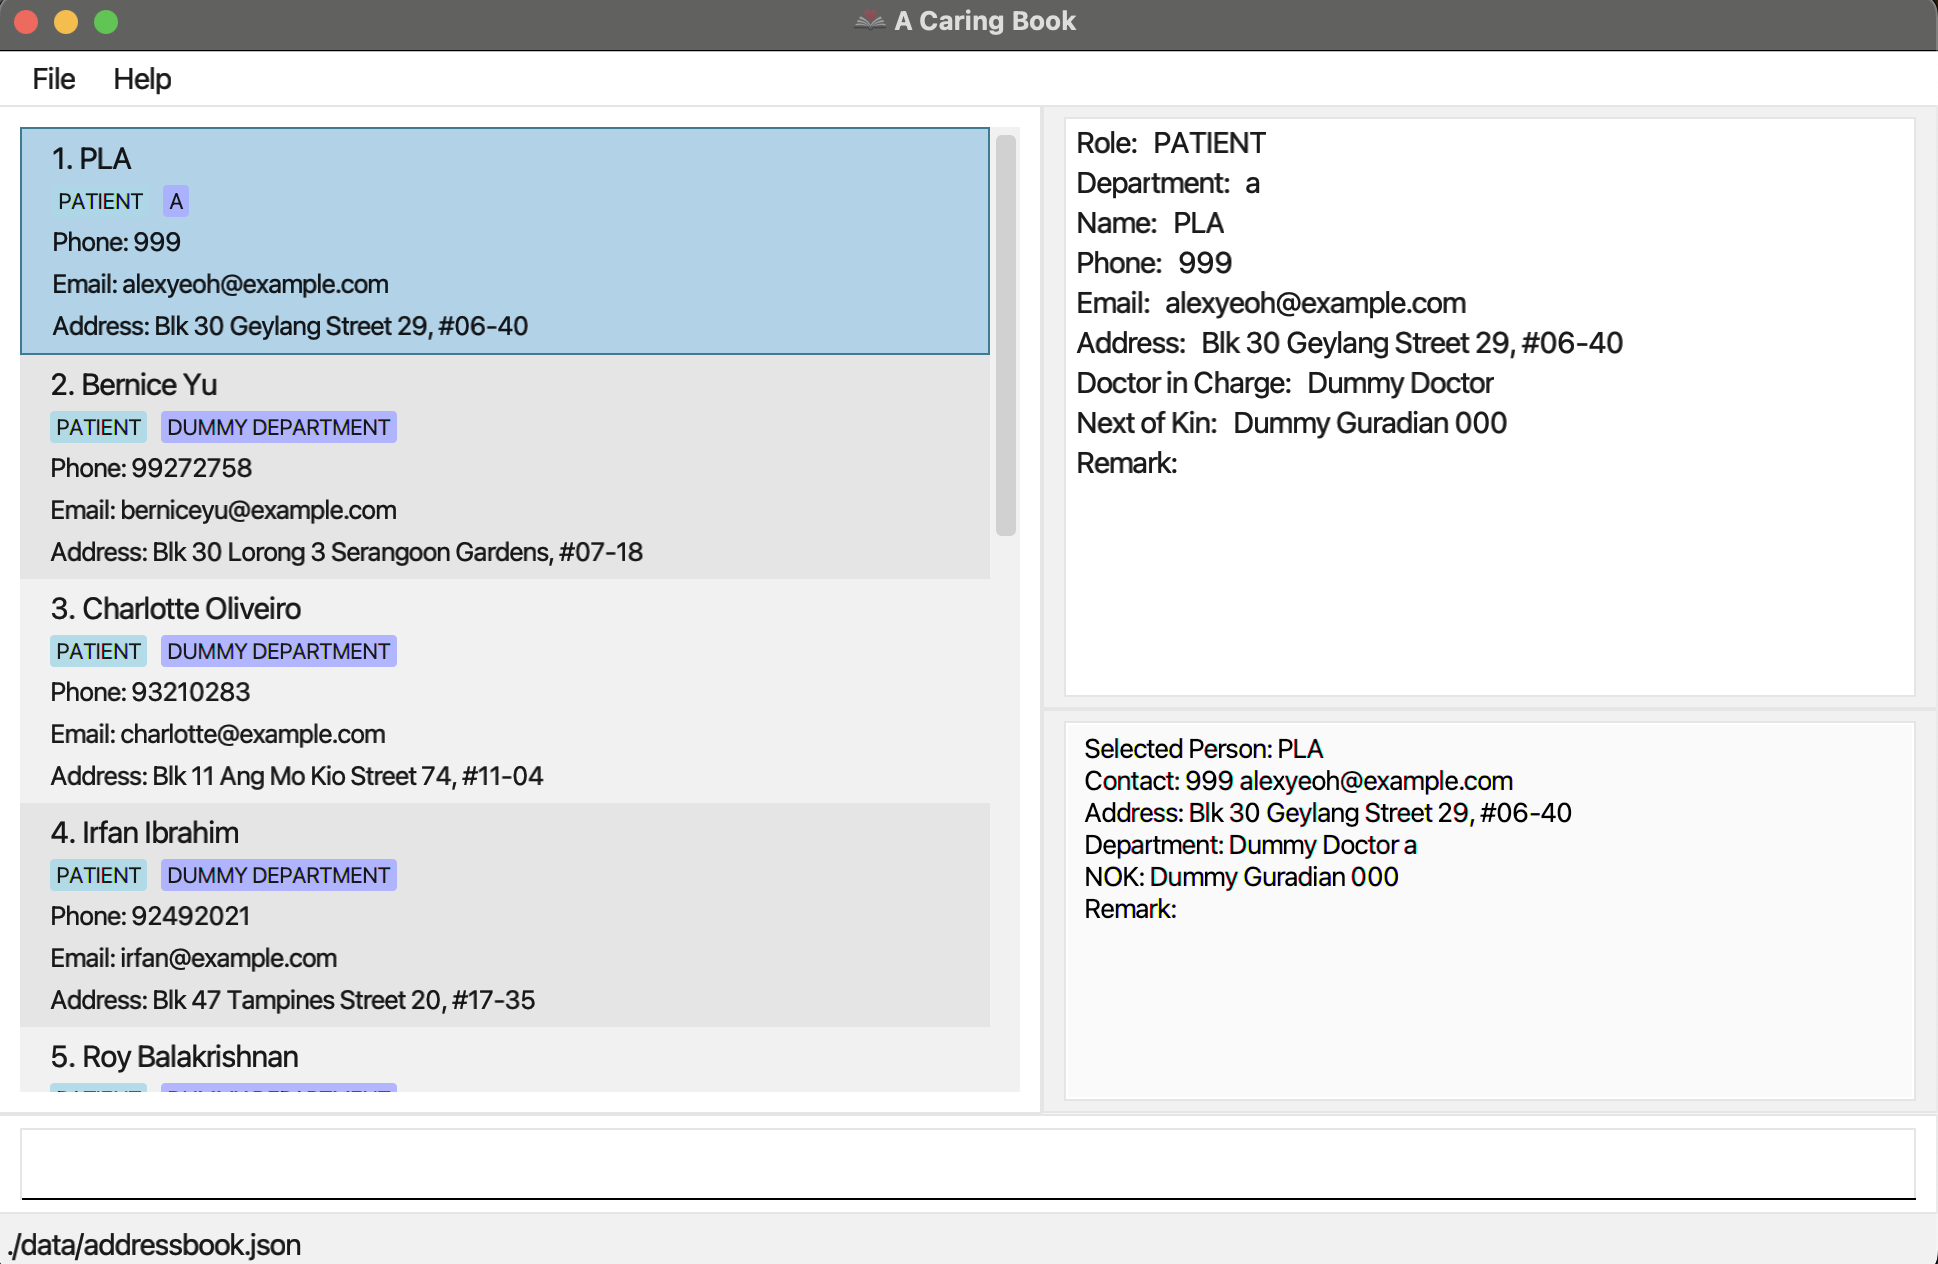Select Irfan Ibrahim in the list
This screenshot has height=1264, width=1938.
tap(145, 832)
